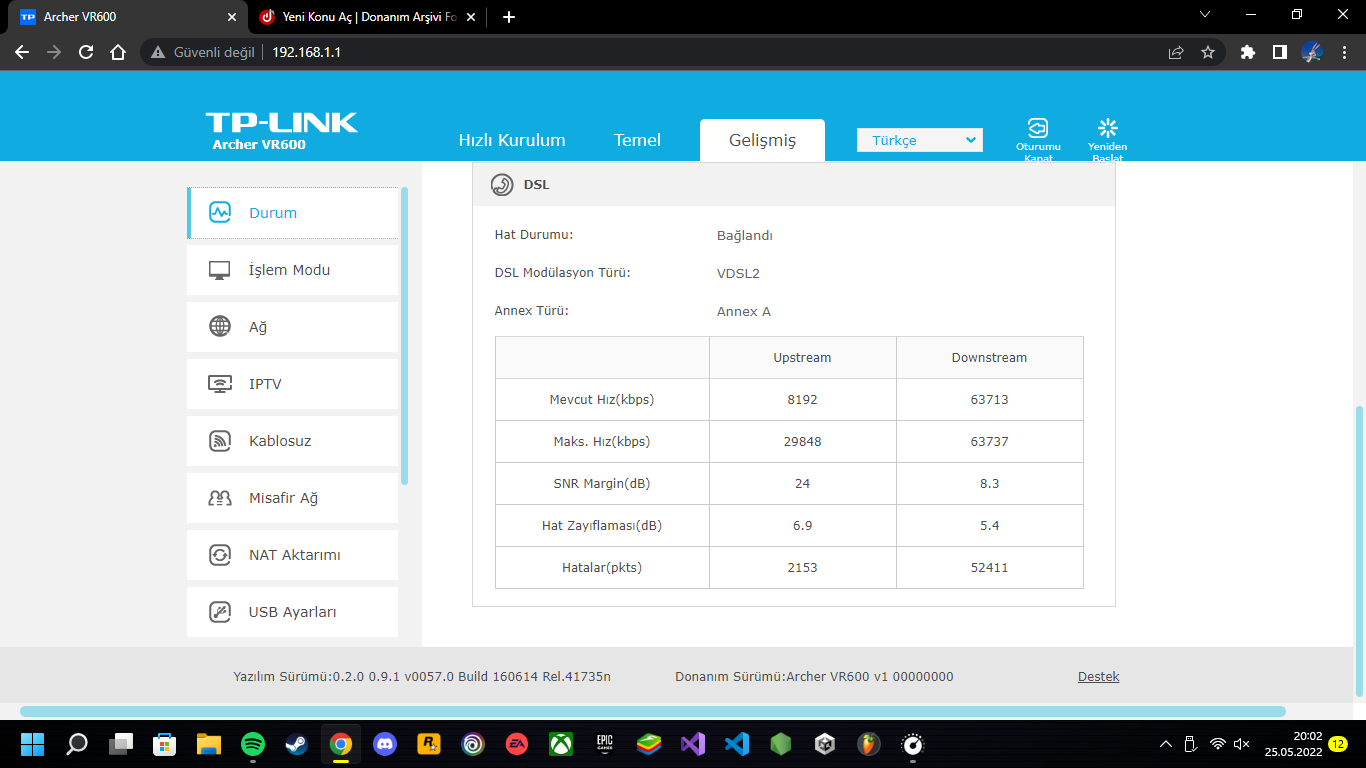This screenshot has height=768, width=1366.
Task: Close the Yeni Konu Aç browser tab
Action: point(471,17)
